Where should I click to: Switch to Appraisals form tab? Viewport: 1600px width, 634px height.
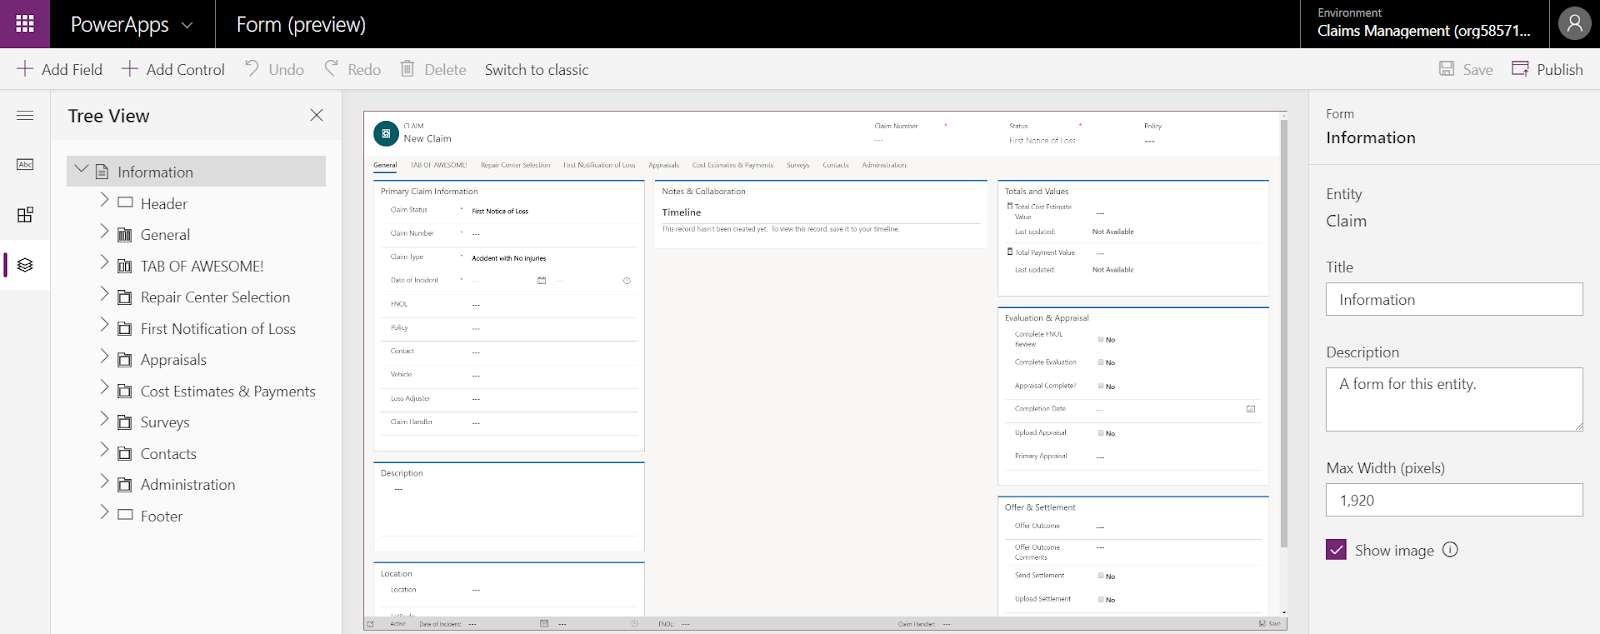664,165
